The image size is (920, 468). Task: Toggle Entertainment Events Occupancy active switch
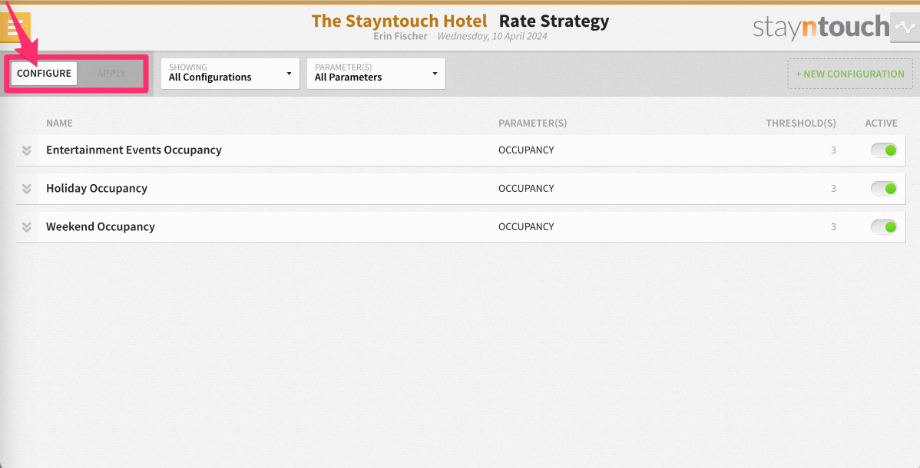(884, 150)
